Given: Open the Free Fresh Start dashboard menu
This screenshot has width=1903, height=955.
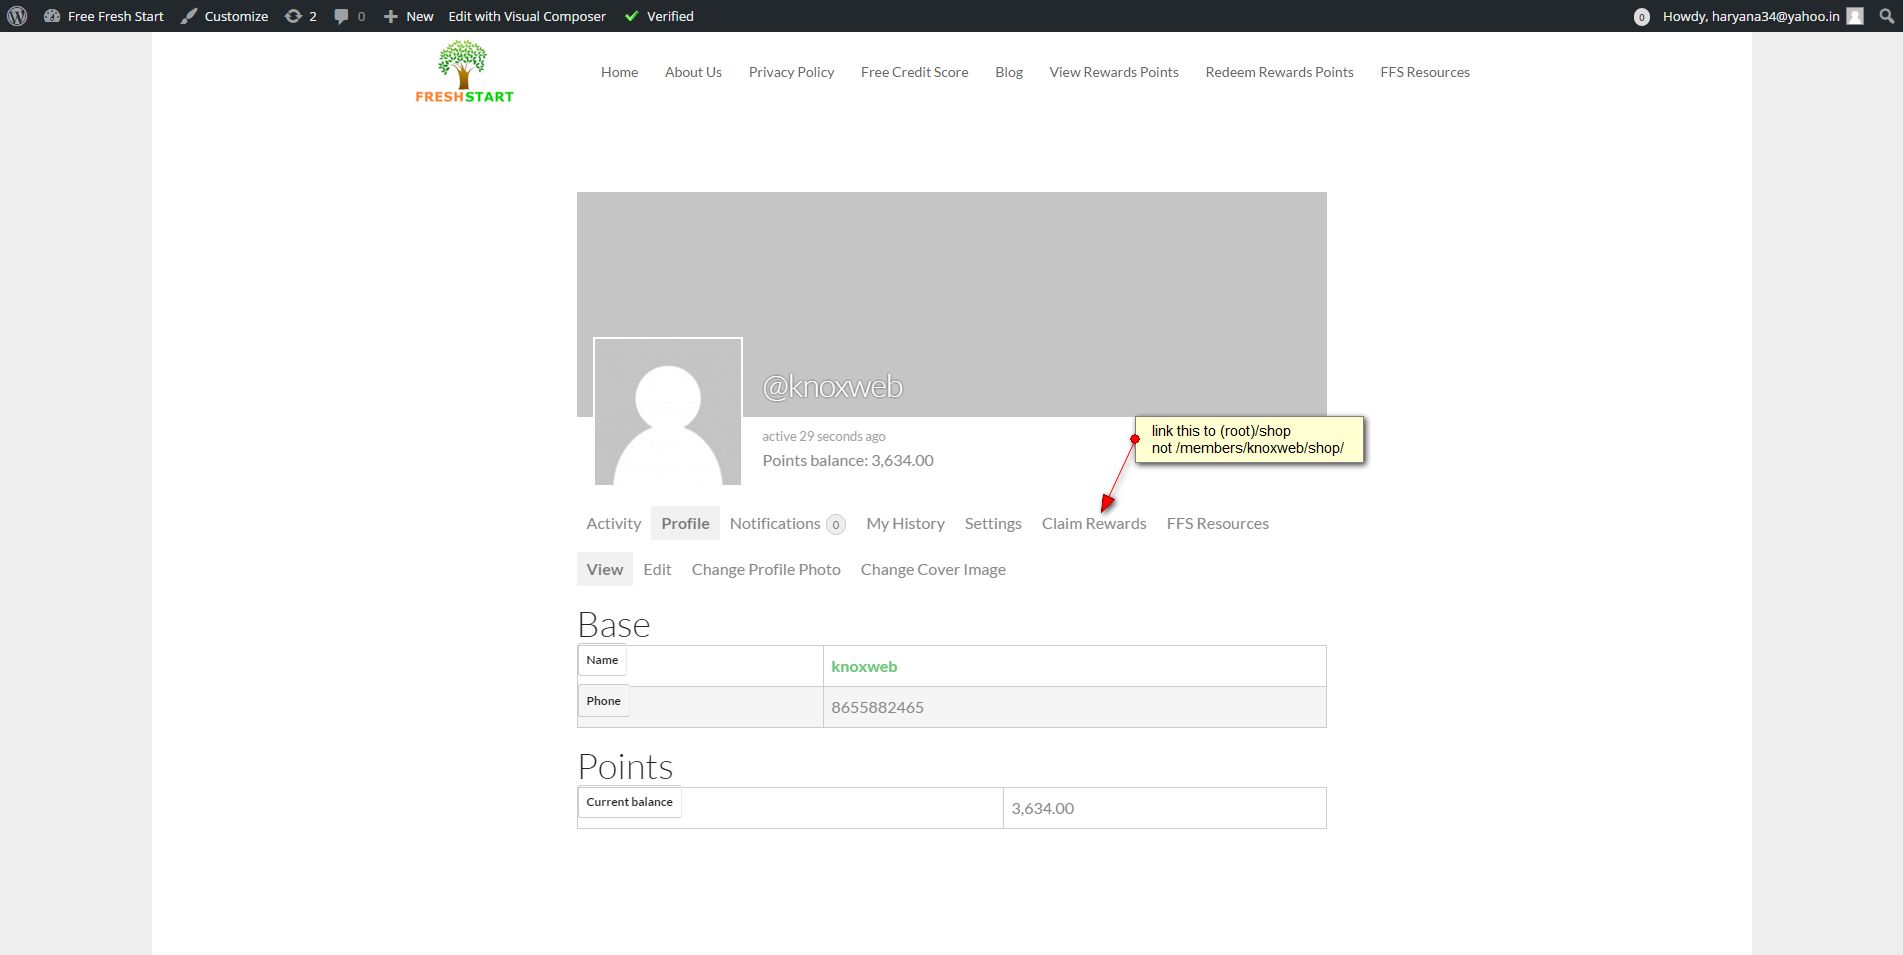Looking at the screenshot, I should click(104, 16).
